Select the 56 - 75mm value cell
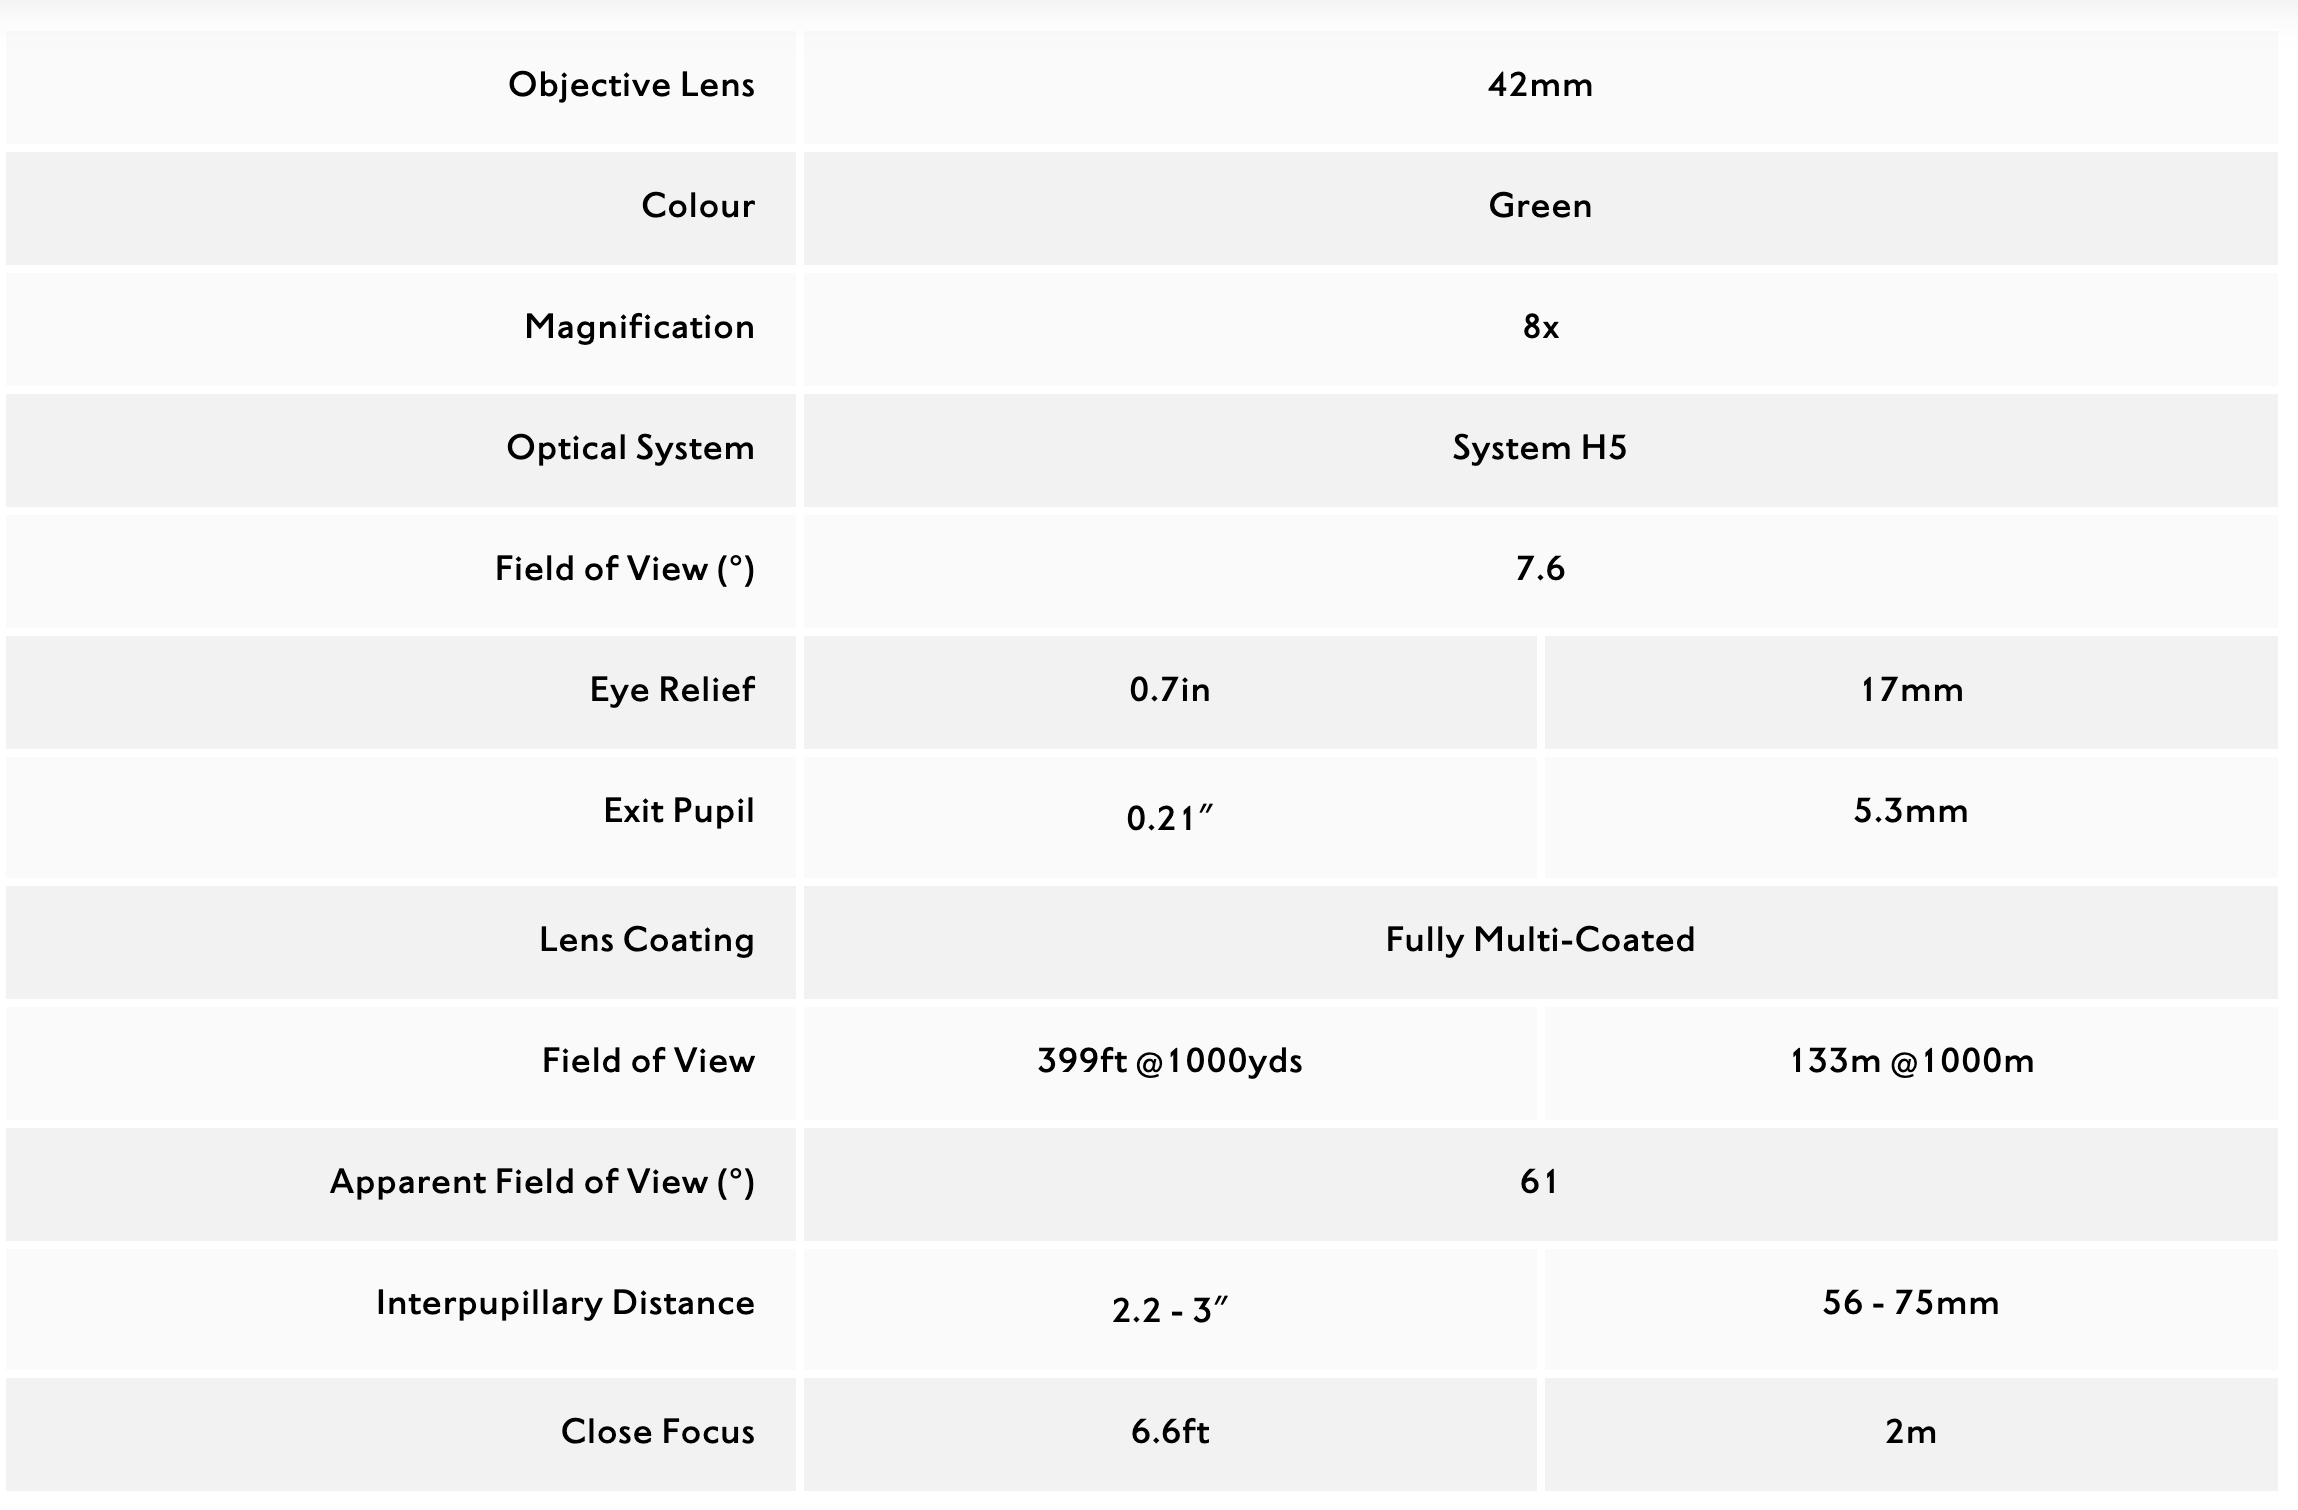 pos(1911,1303)
